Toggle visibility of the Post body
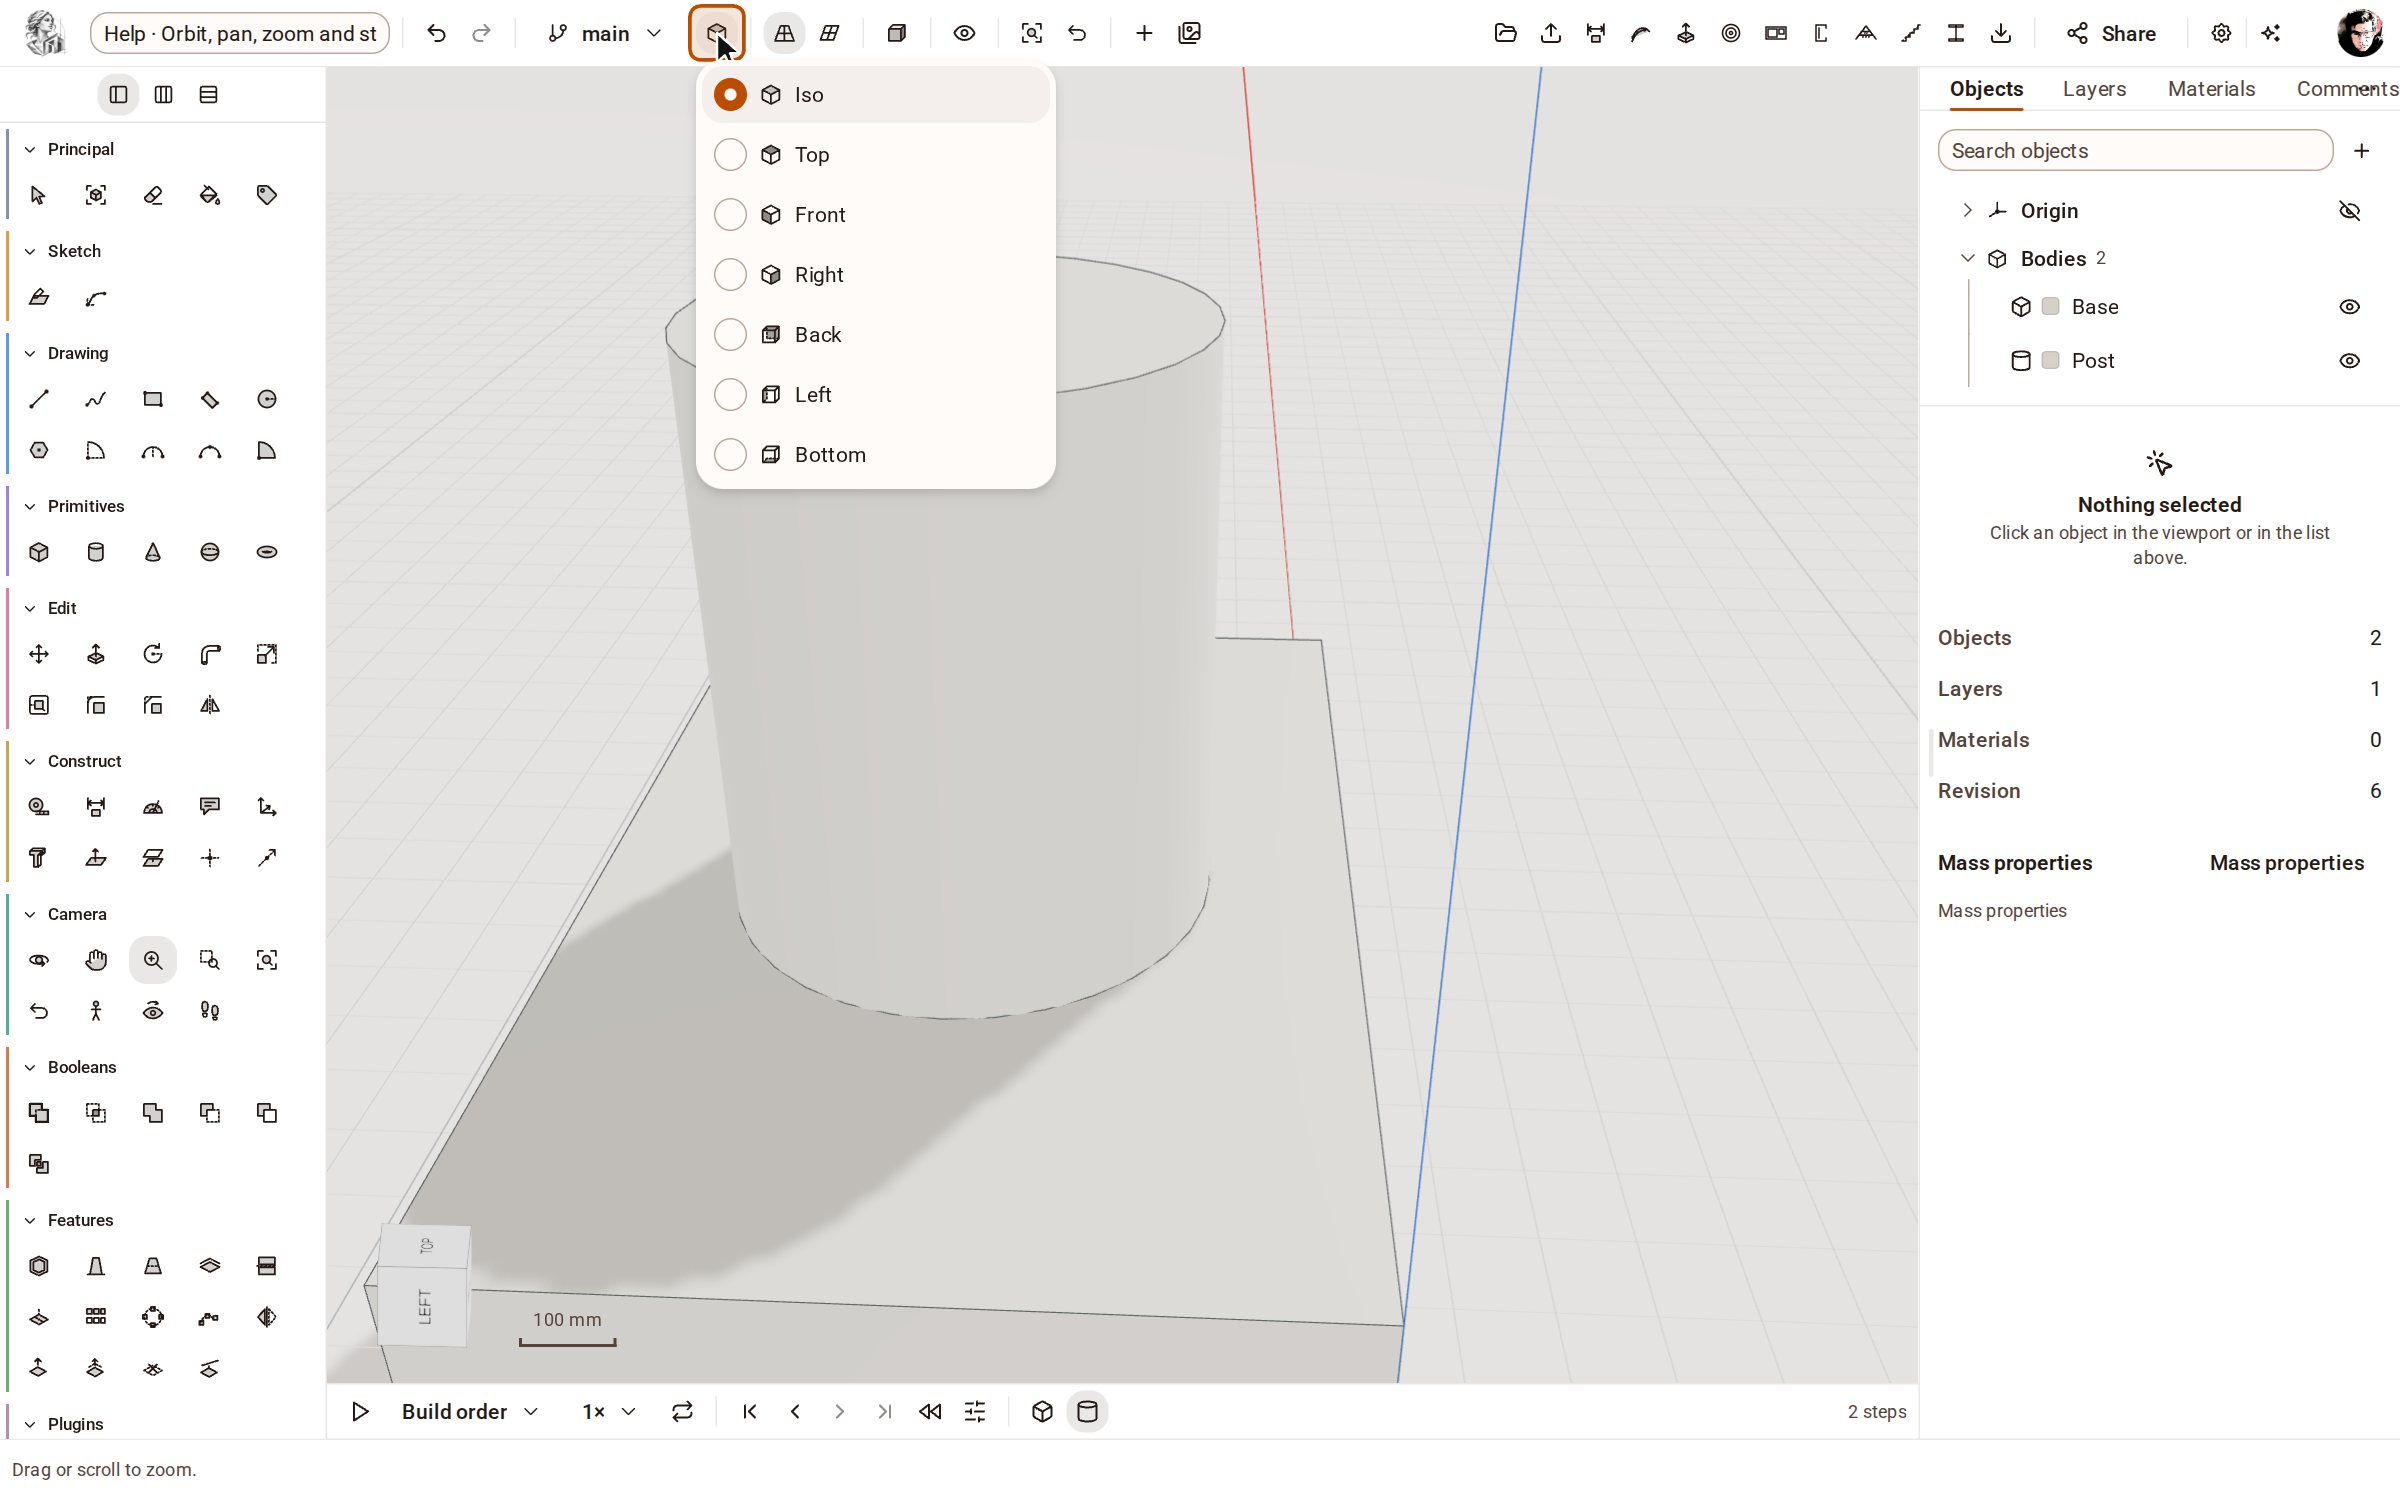Viewport: 2400px width, 1500px height. pos(2349,361)
